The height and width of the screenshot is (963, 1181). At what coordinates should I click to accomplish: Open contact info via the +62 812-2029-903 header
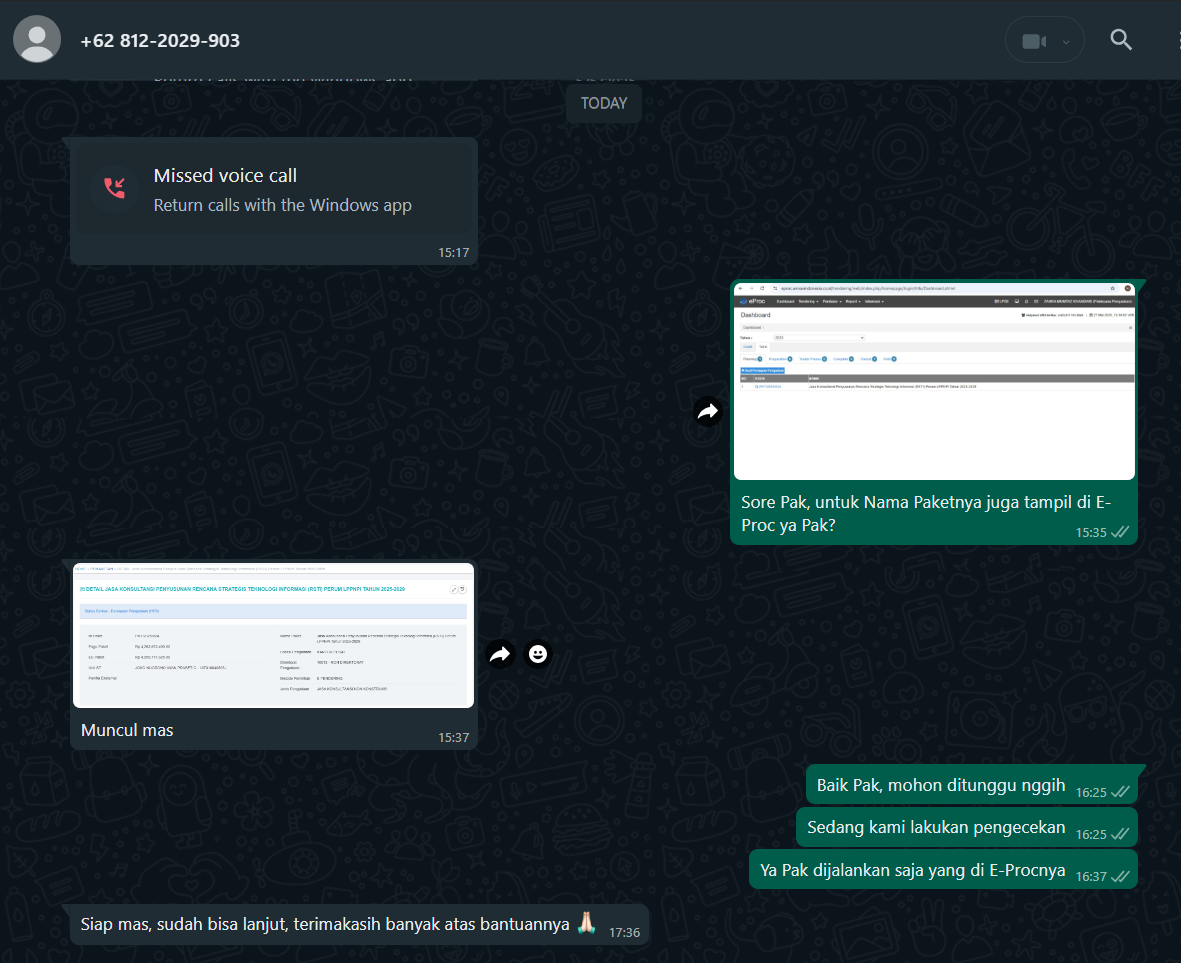coord(160,41)
